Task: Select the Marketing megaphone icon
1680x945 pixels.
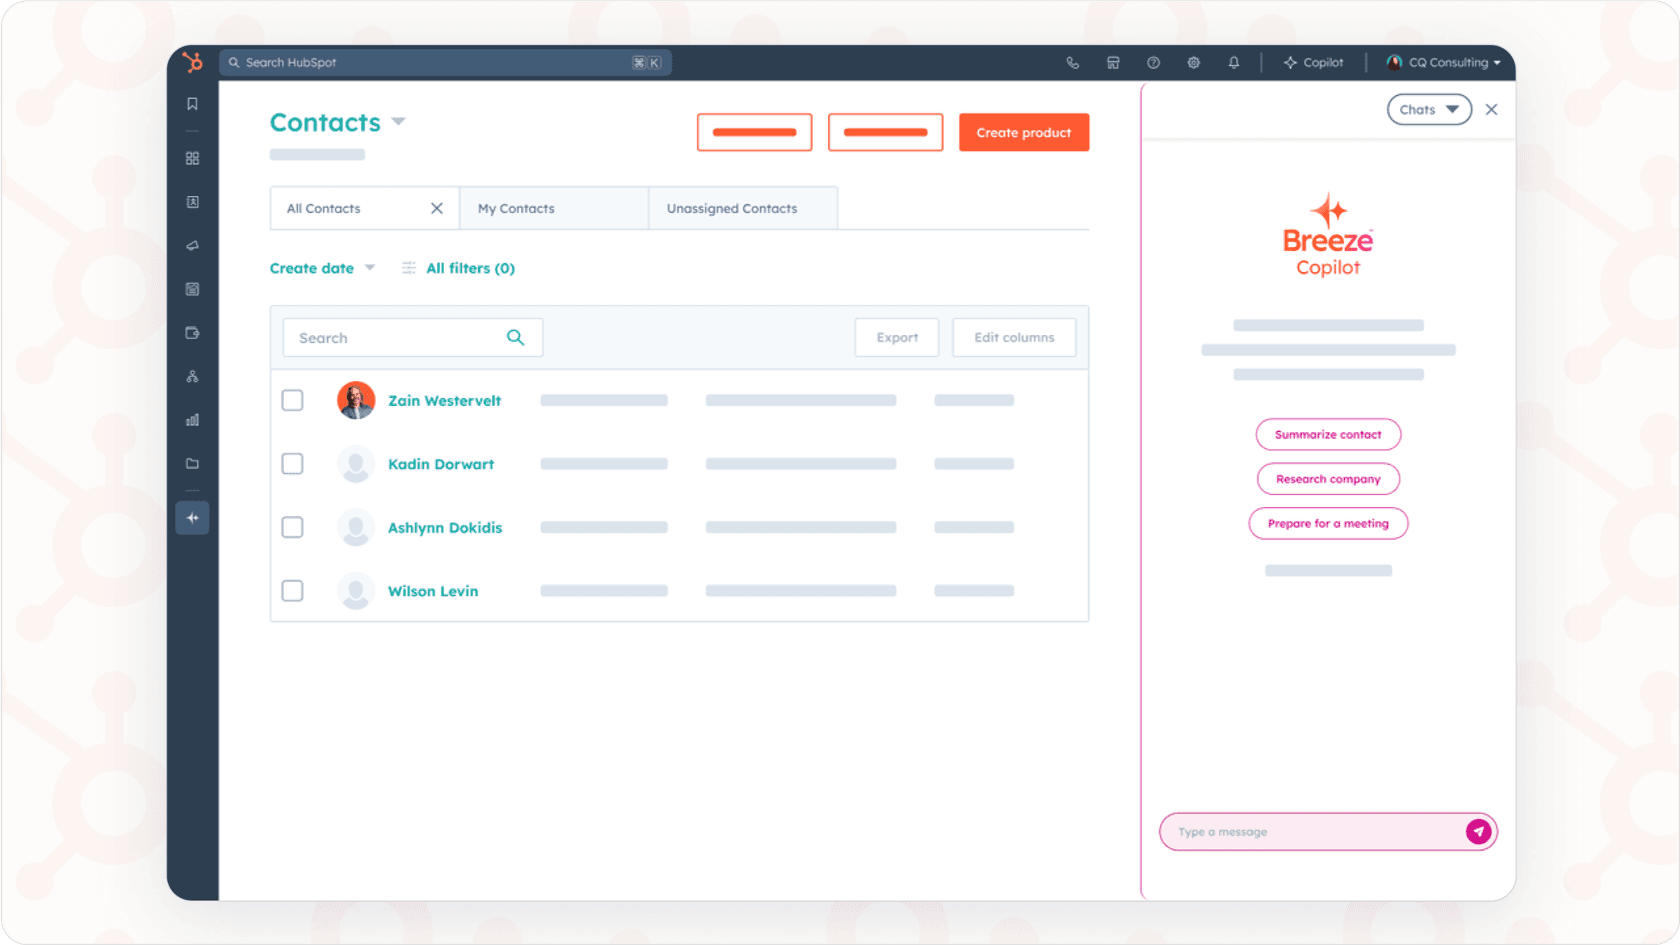Action: coord(192,245)
